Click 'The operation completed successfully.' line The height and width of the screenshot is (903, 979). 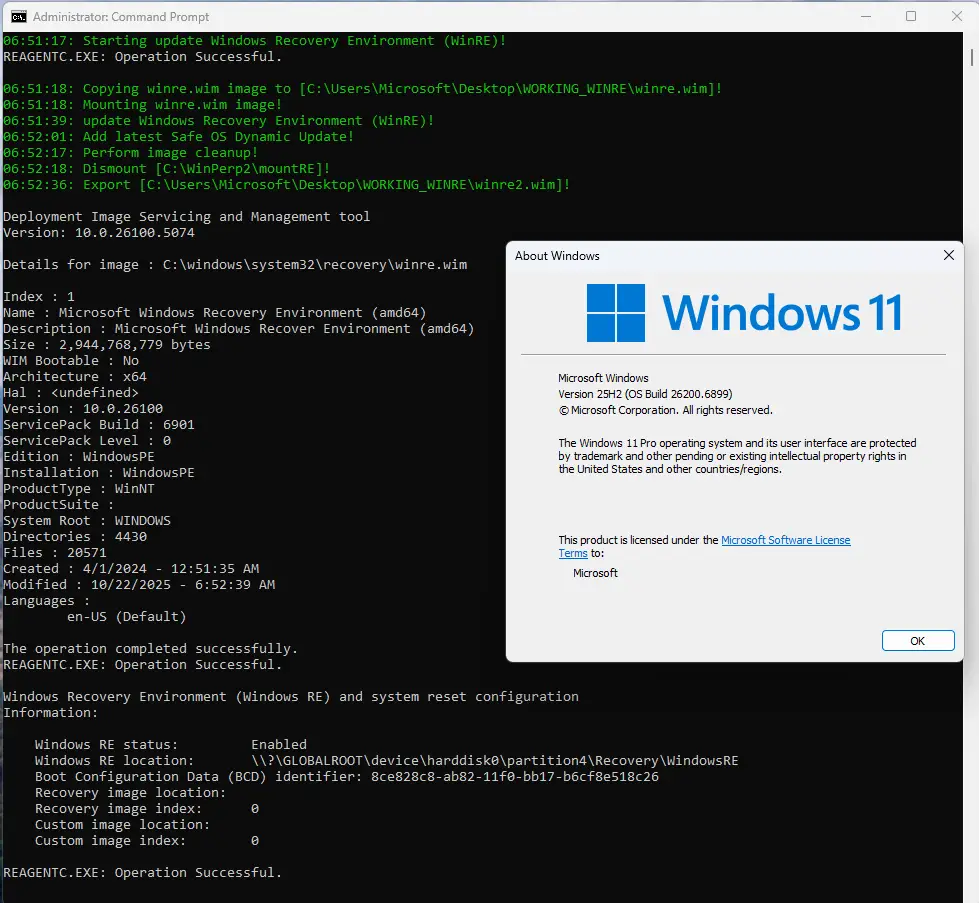coord(150,649)
